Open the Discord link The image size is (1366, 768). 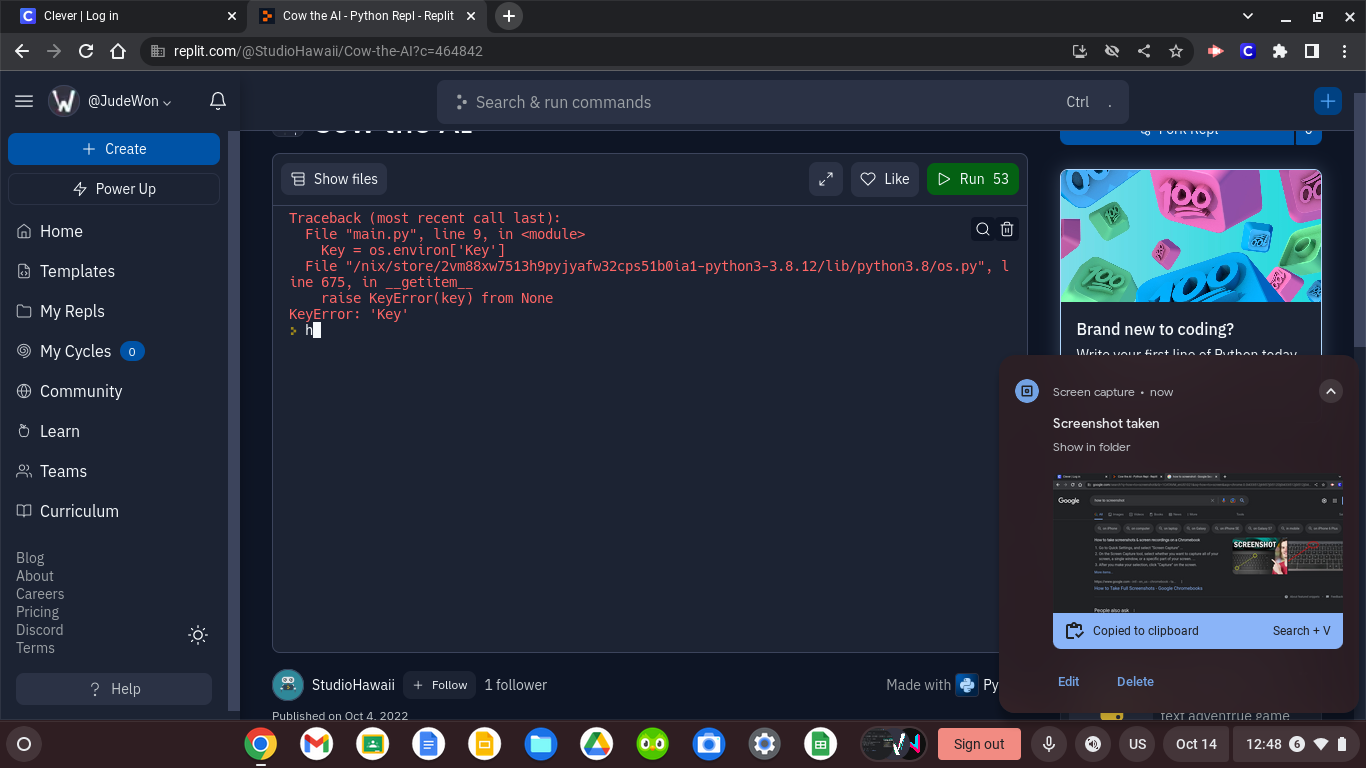point(40,630)
